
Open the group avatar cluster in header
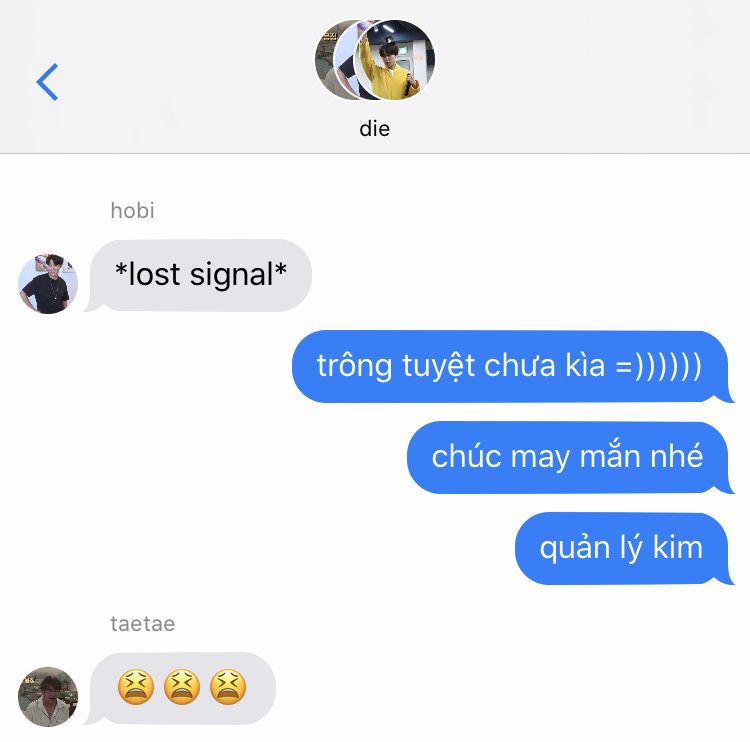(x=375, y=60)
